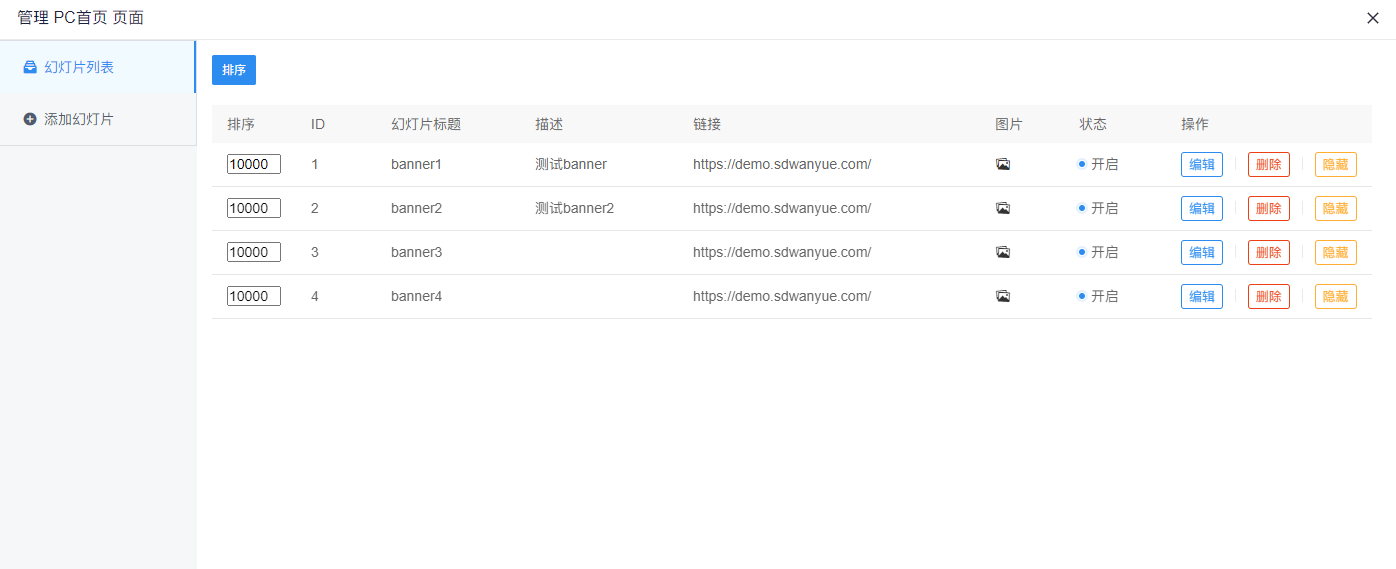Click banner4's image thumbnail icon
Image resolution: width=1396 pixels, height=569 pixels.
pos(1003,296)
